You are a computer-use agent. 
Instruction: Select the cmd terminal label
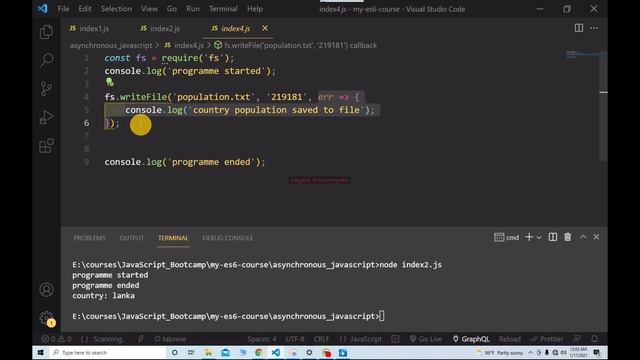point(507,237)
